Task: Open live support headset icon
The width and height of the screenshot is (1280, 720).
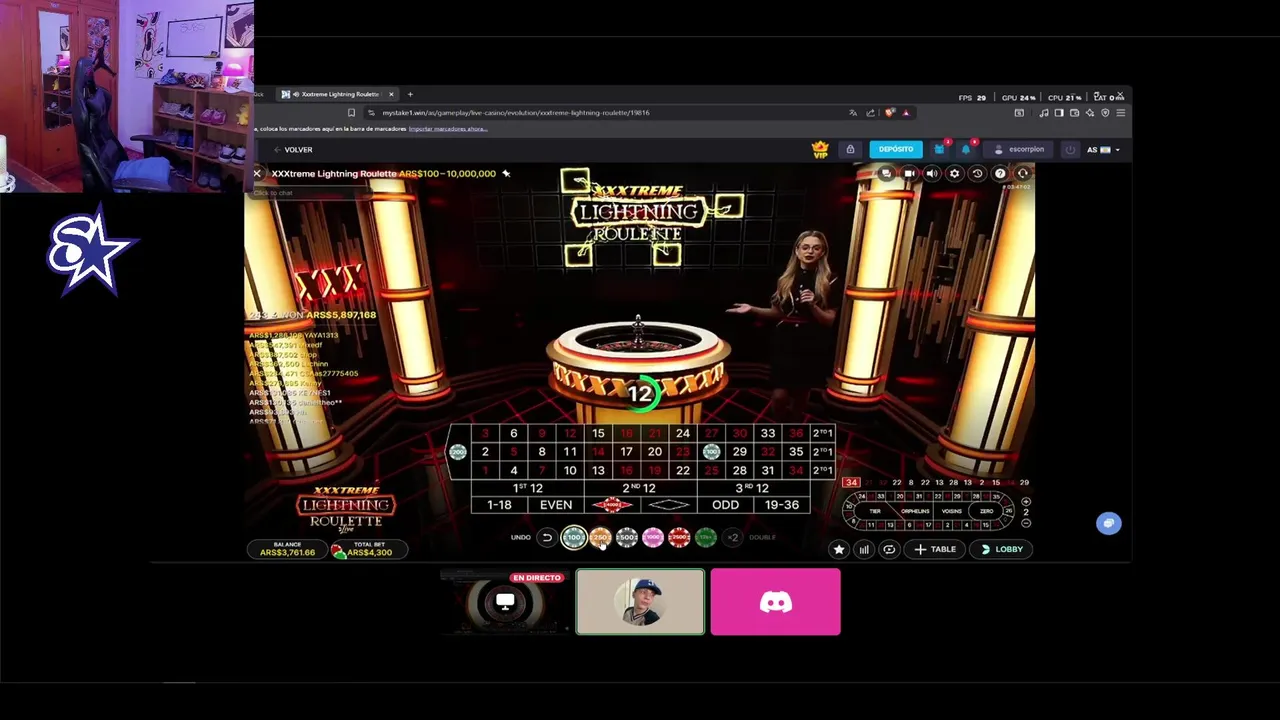Action: 1022,174
